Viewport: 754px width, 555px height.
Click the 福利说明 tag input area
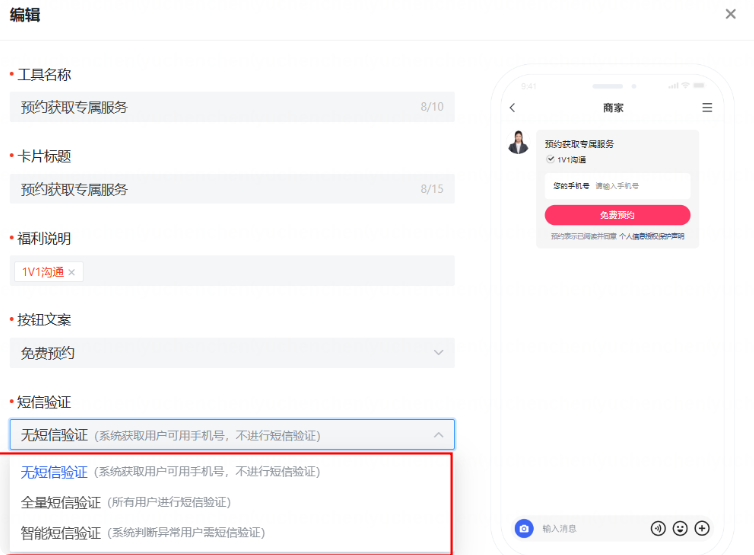tap(232, 271)
